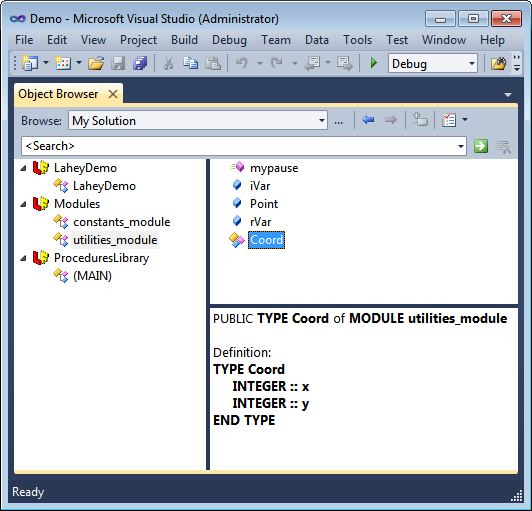Open the Team menu
This screenshot has width=532, height=511.
[x=276, y=40]
